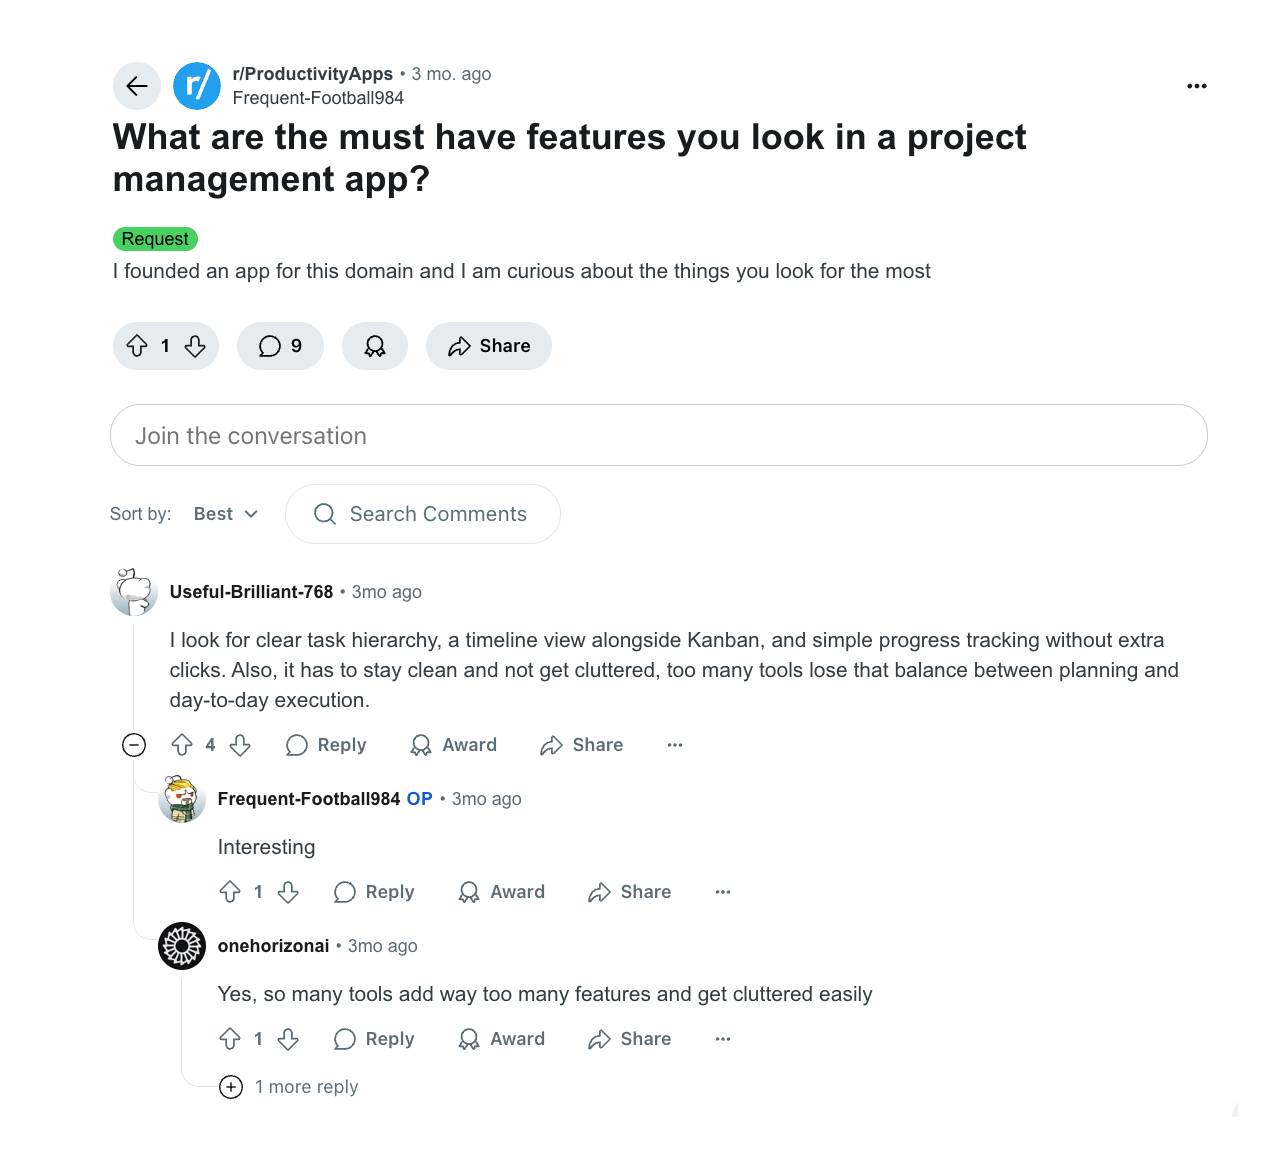Open the Sort by Best dropdown

tap(224, 513)
